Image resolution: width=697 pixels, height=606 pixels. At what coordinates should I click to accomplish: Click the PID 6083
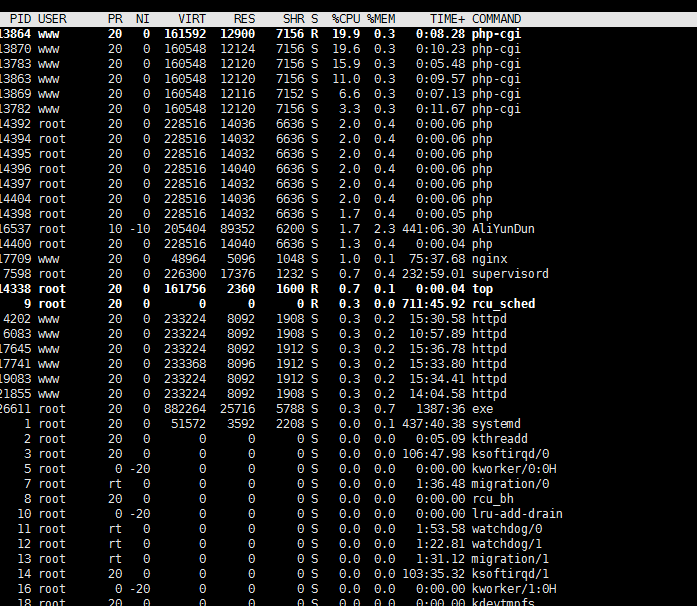pyautogui.click(x=17, y=334)
